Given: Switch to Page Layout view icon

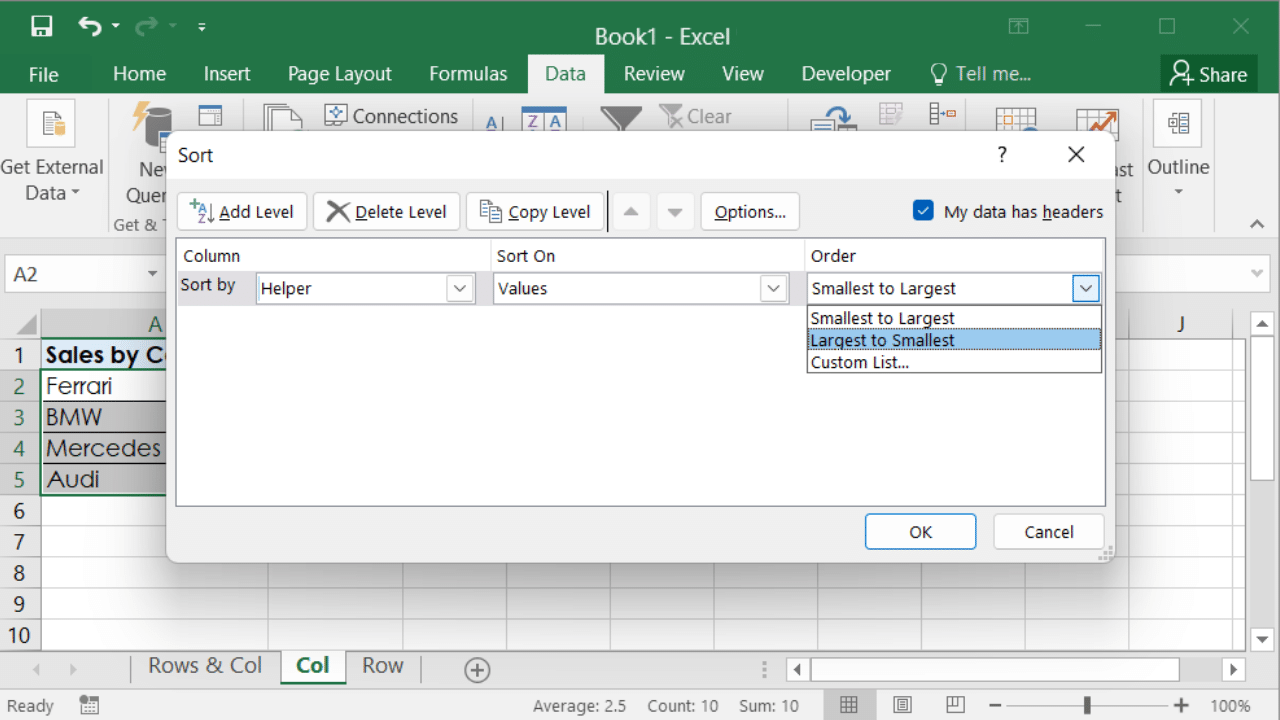Looking at the screenshot, I should pyautogui.click(x=902, y=705).
